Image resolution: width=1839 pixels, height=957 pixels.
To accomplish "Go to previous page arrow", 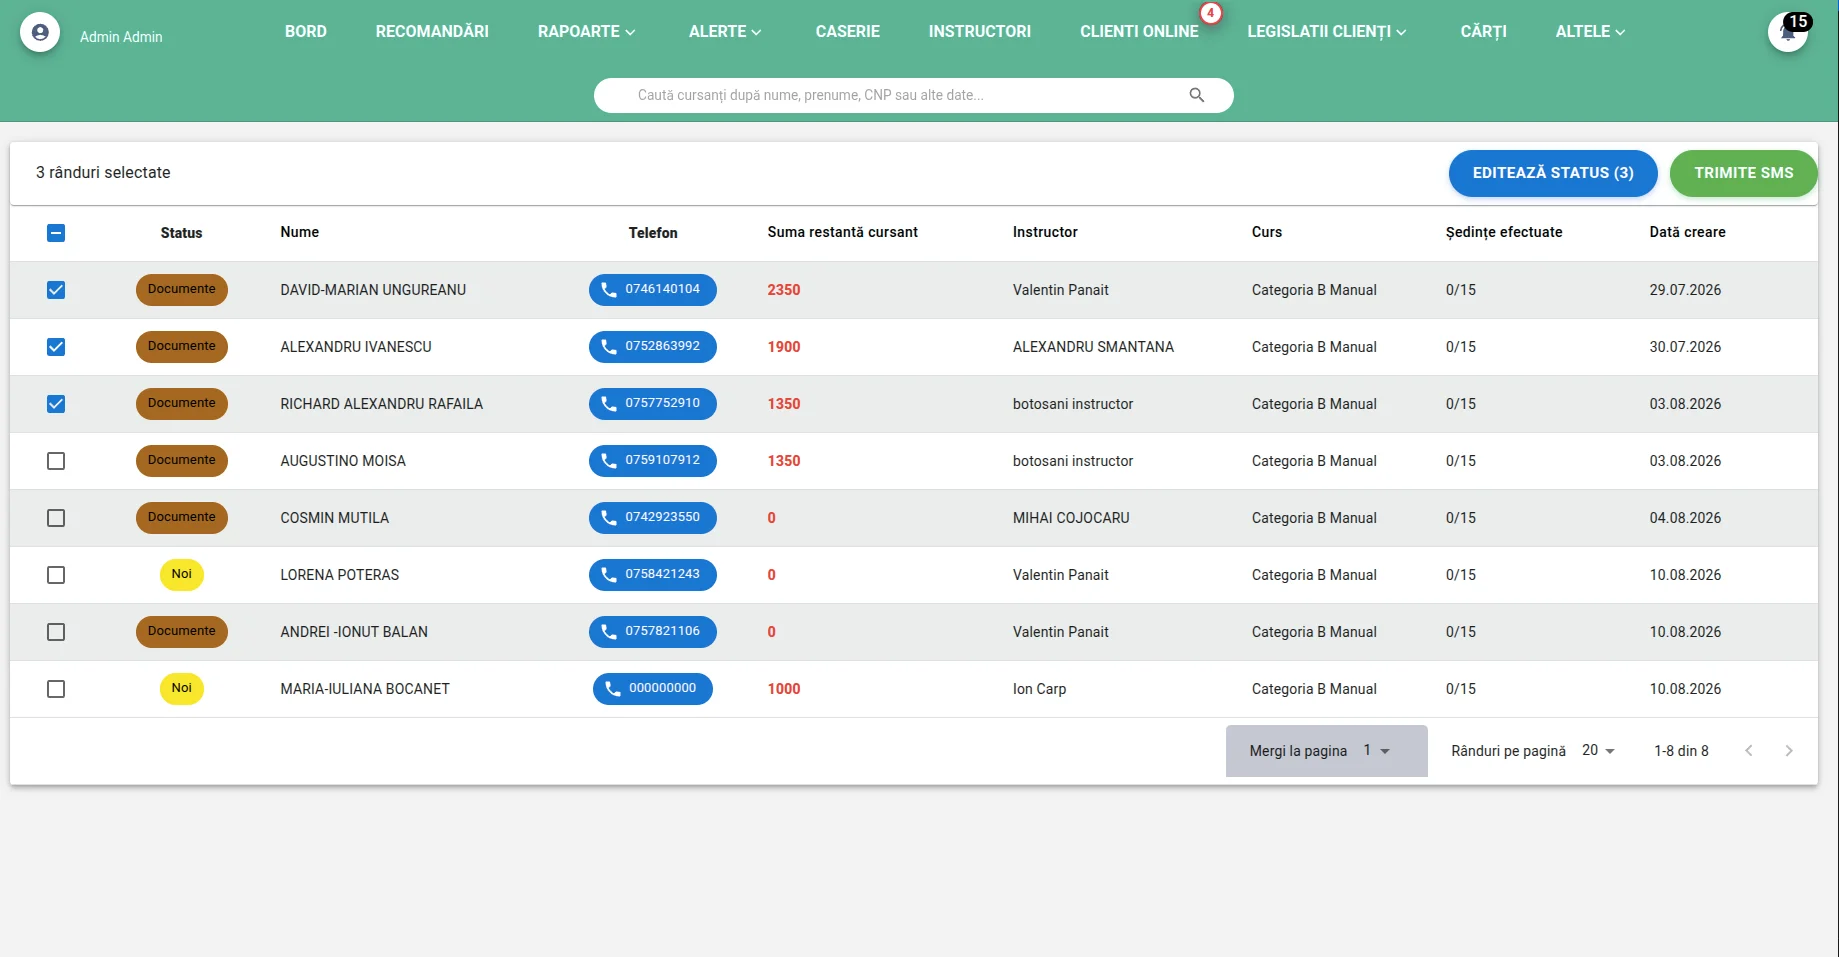I will point(1749,751).
